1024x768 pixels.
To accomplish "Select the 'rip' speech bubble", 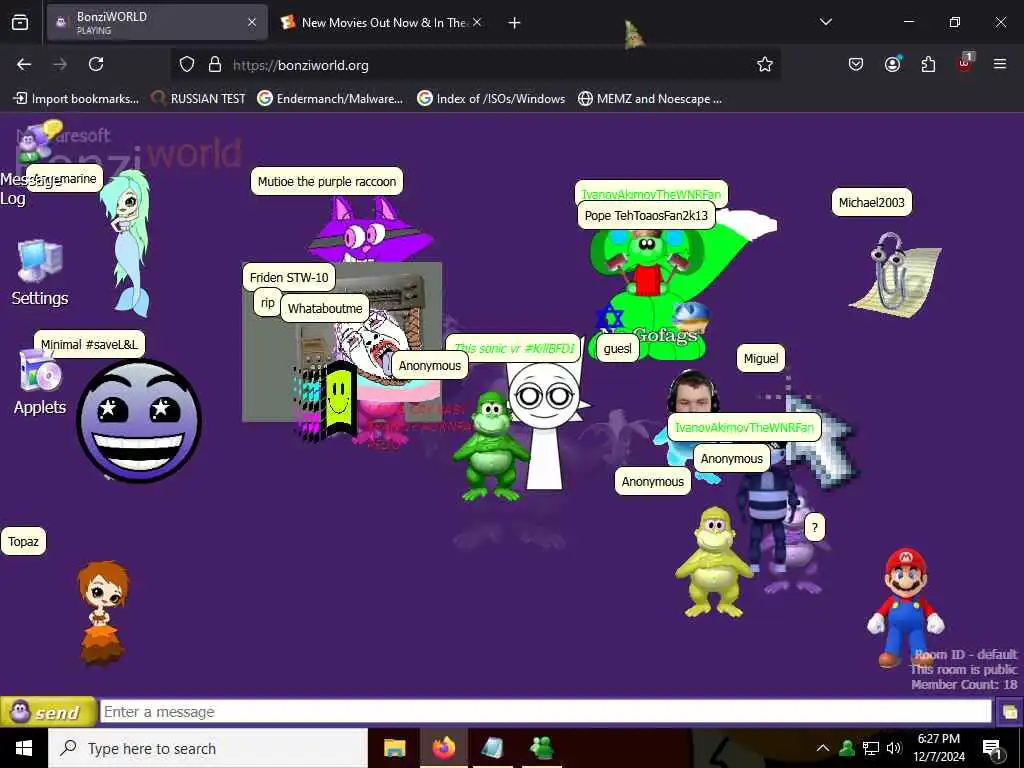I will tap(268, 302).
